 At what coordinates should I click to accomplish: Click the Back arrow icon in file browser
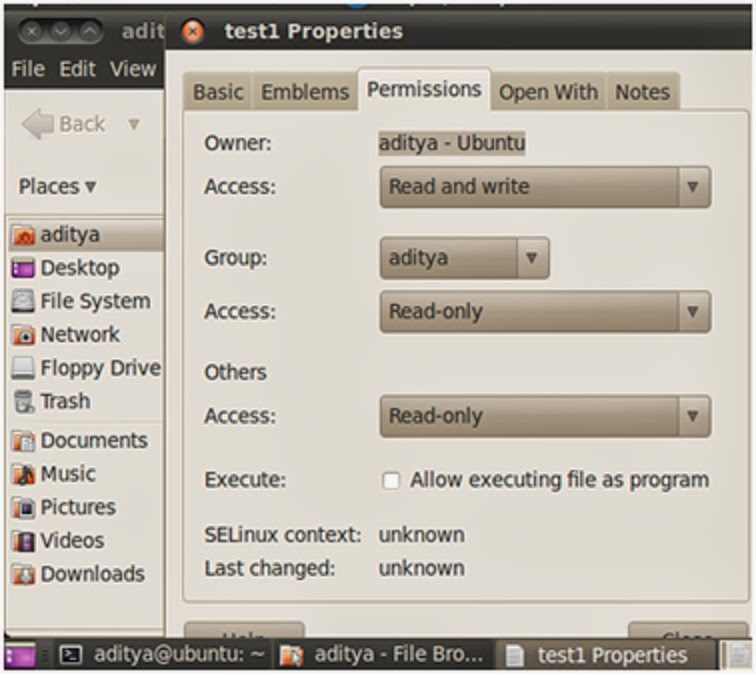click(38, 124)
